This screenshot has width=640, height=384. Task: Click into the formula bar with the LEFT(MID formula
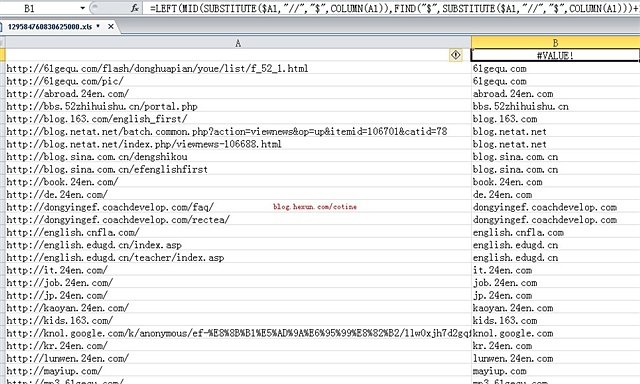click(391, 8)
